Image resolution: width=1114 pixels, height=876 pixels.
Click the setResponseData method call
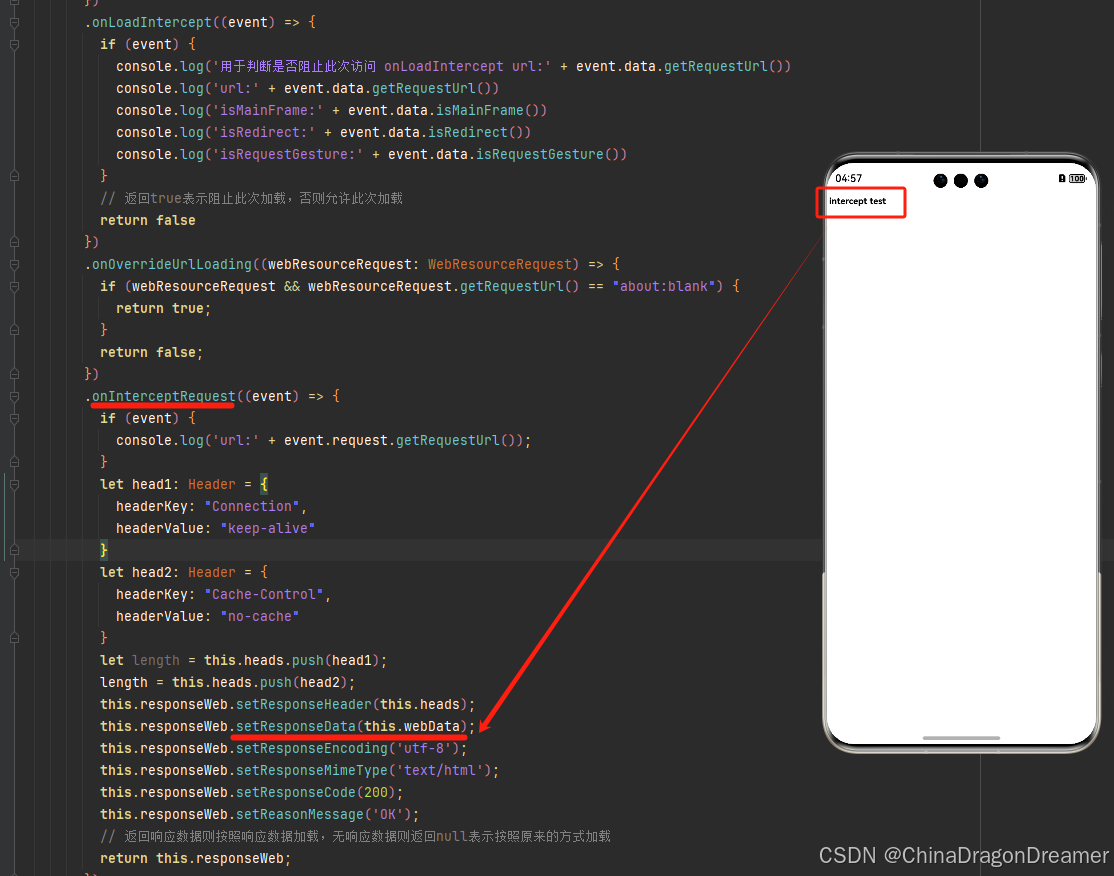(296, 727)
